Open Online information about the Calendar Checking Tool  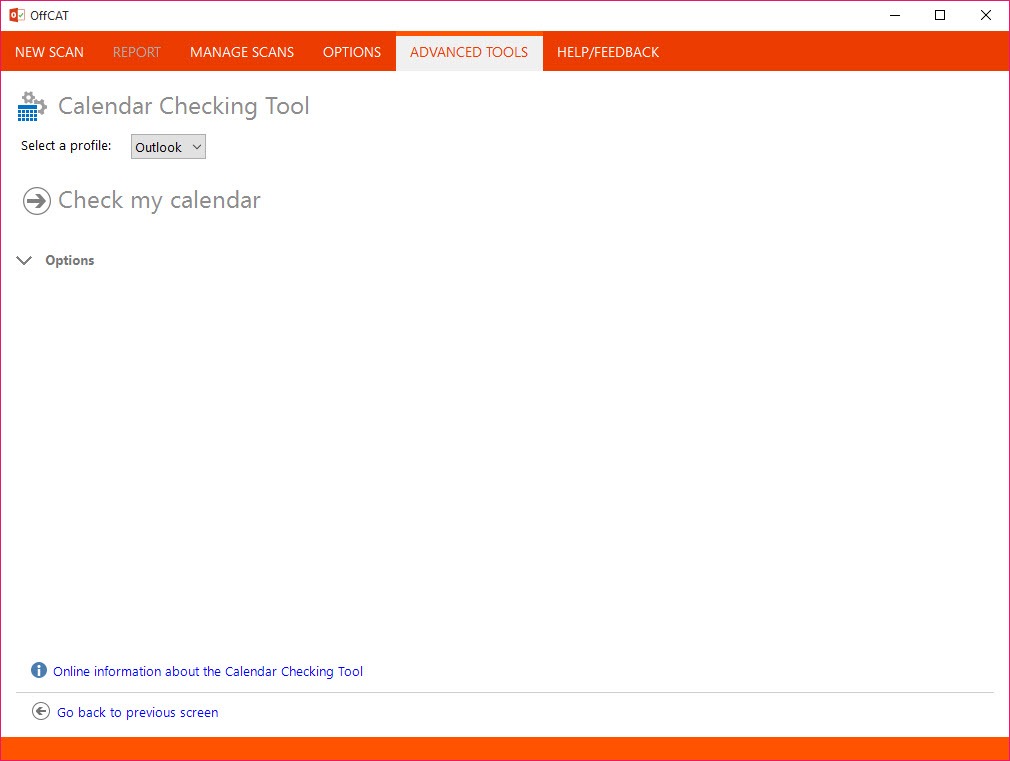pyautogui.click(x=207, y=671)
